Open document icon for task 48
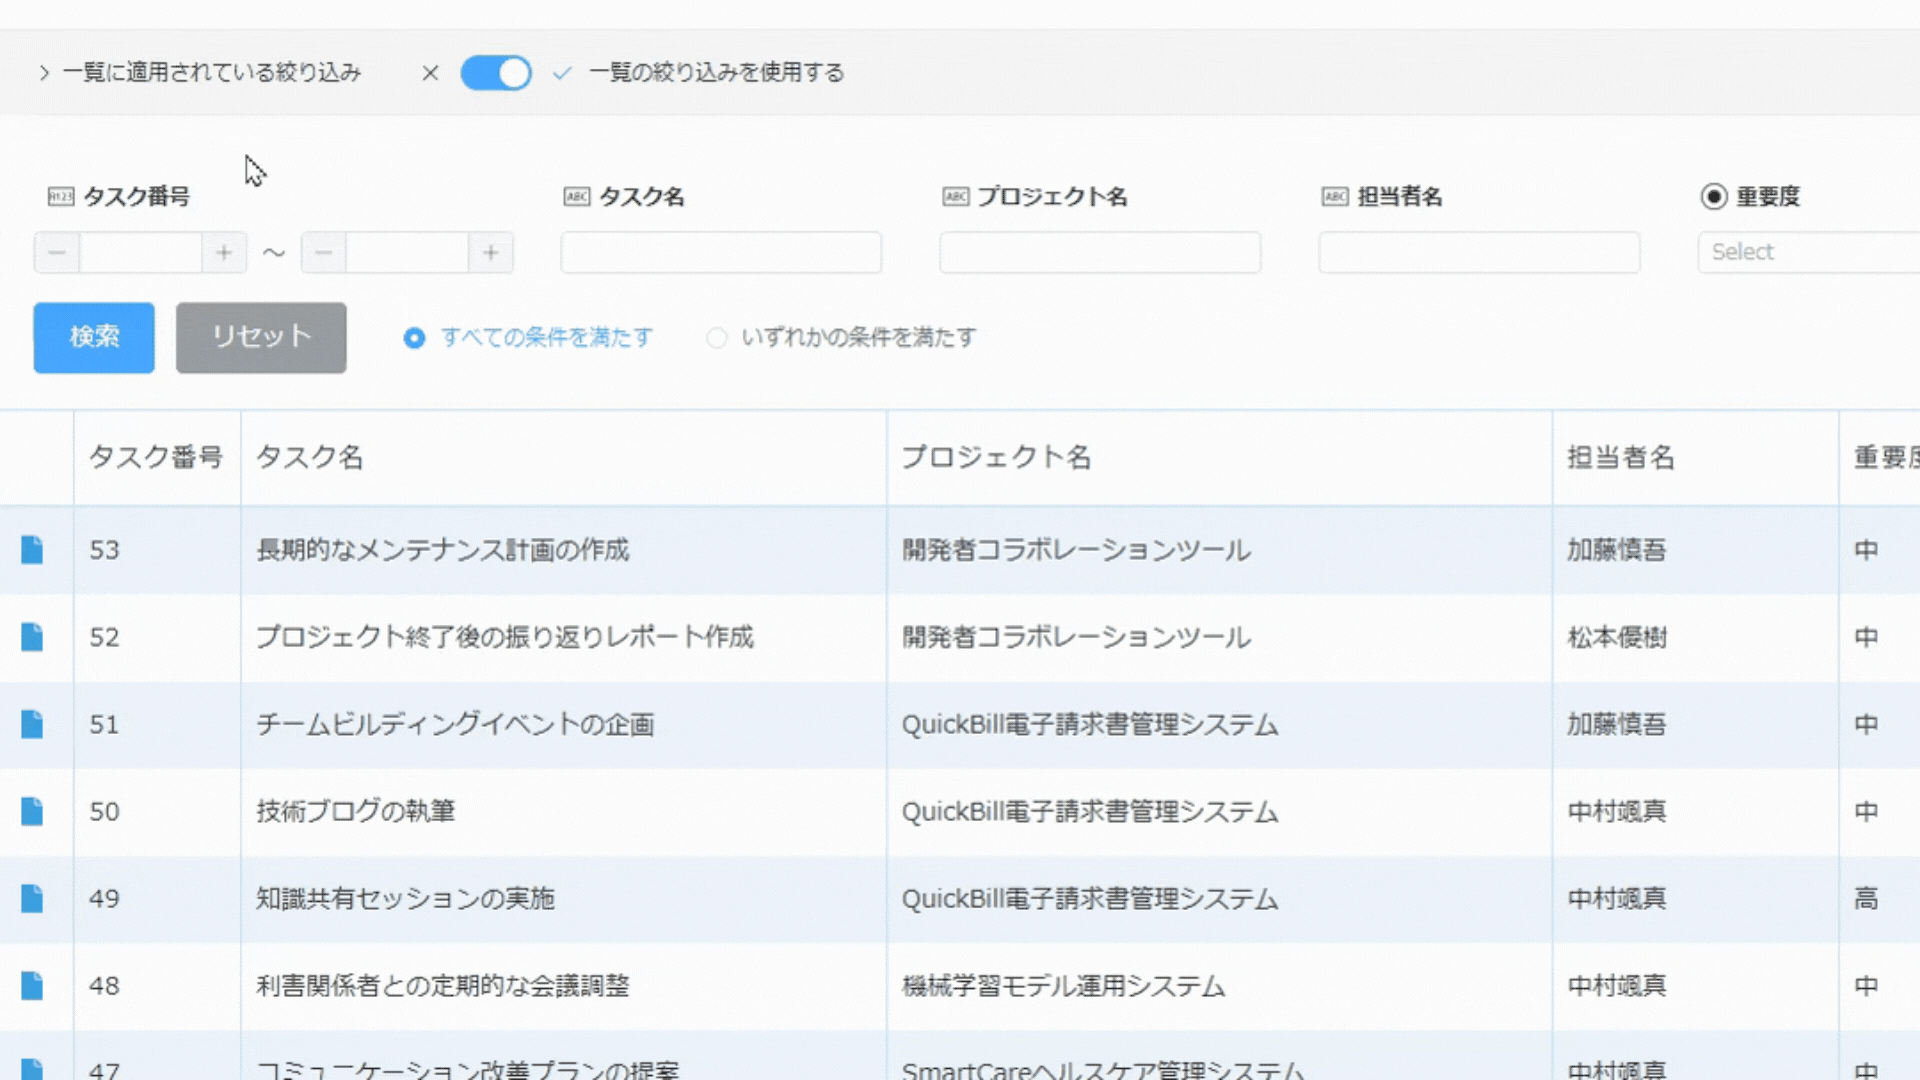This screenshot has height=1080, width=1920. (32, 985)
